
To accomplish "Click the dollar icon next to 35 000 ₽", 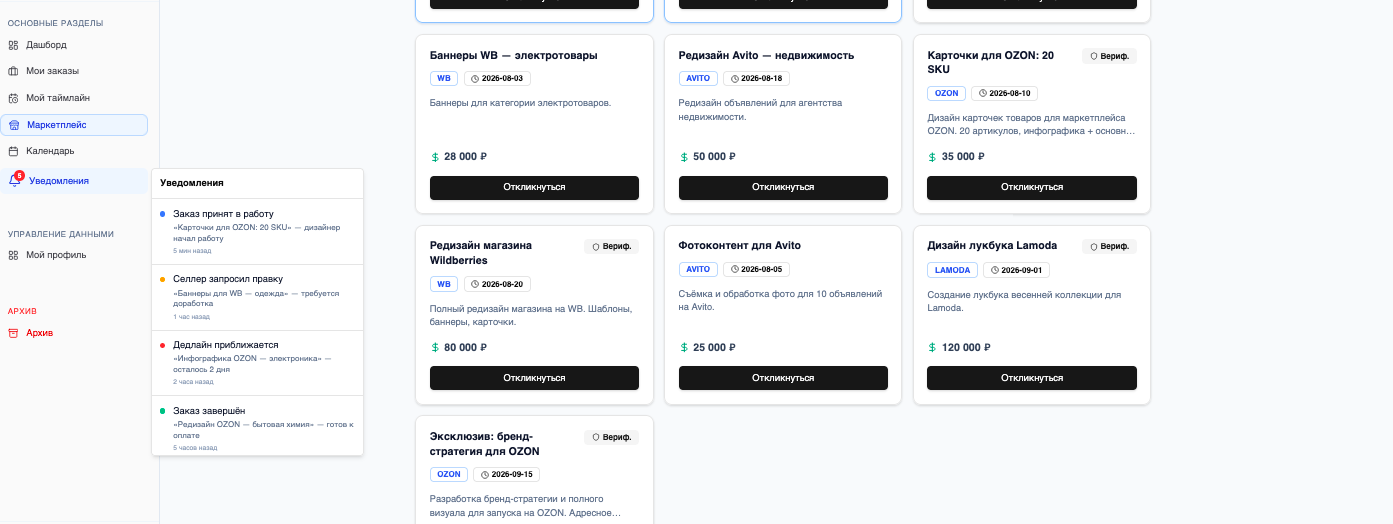I will pos(932,157).
